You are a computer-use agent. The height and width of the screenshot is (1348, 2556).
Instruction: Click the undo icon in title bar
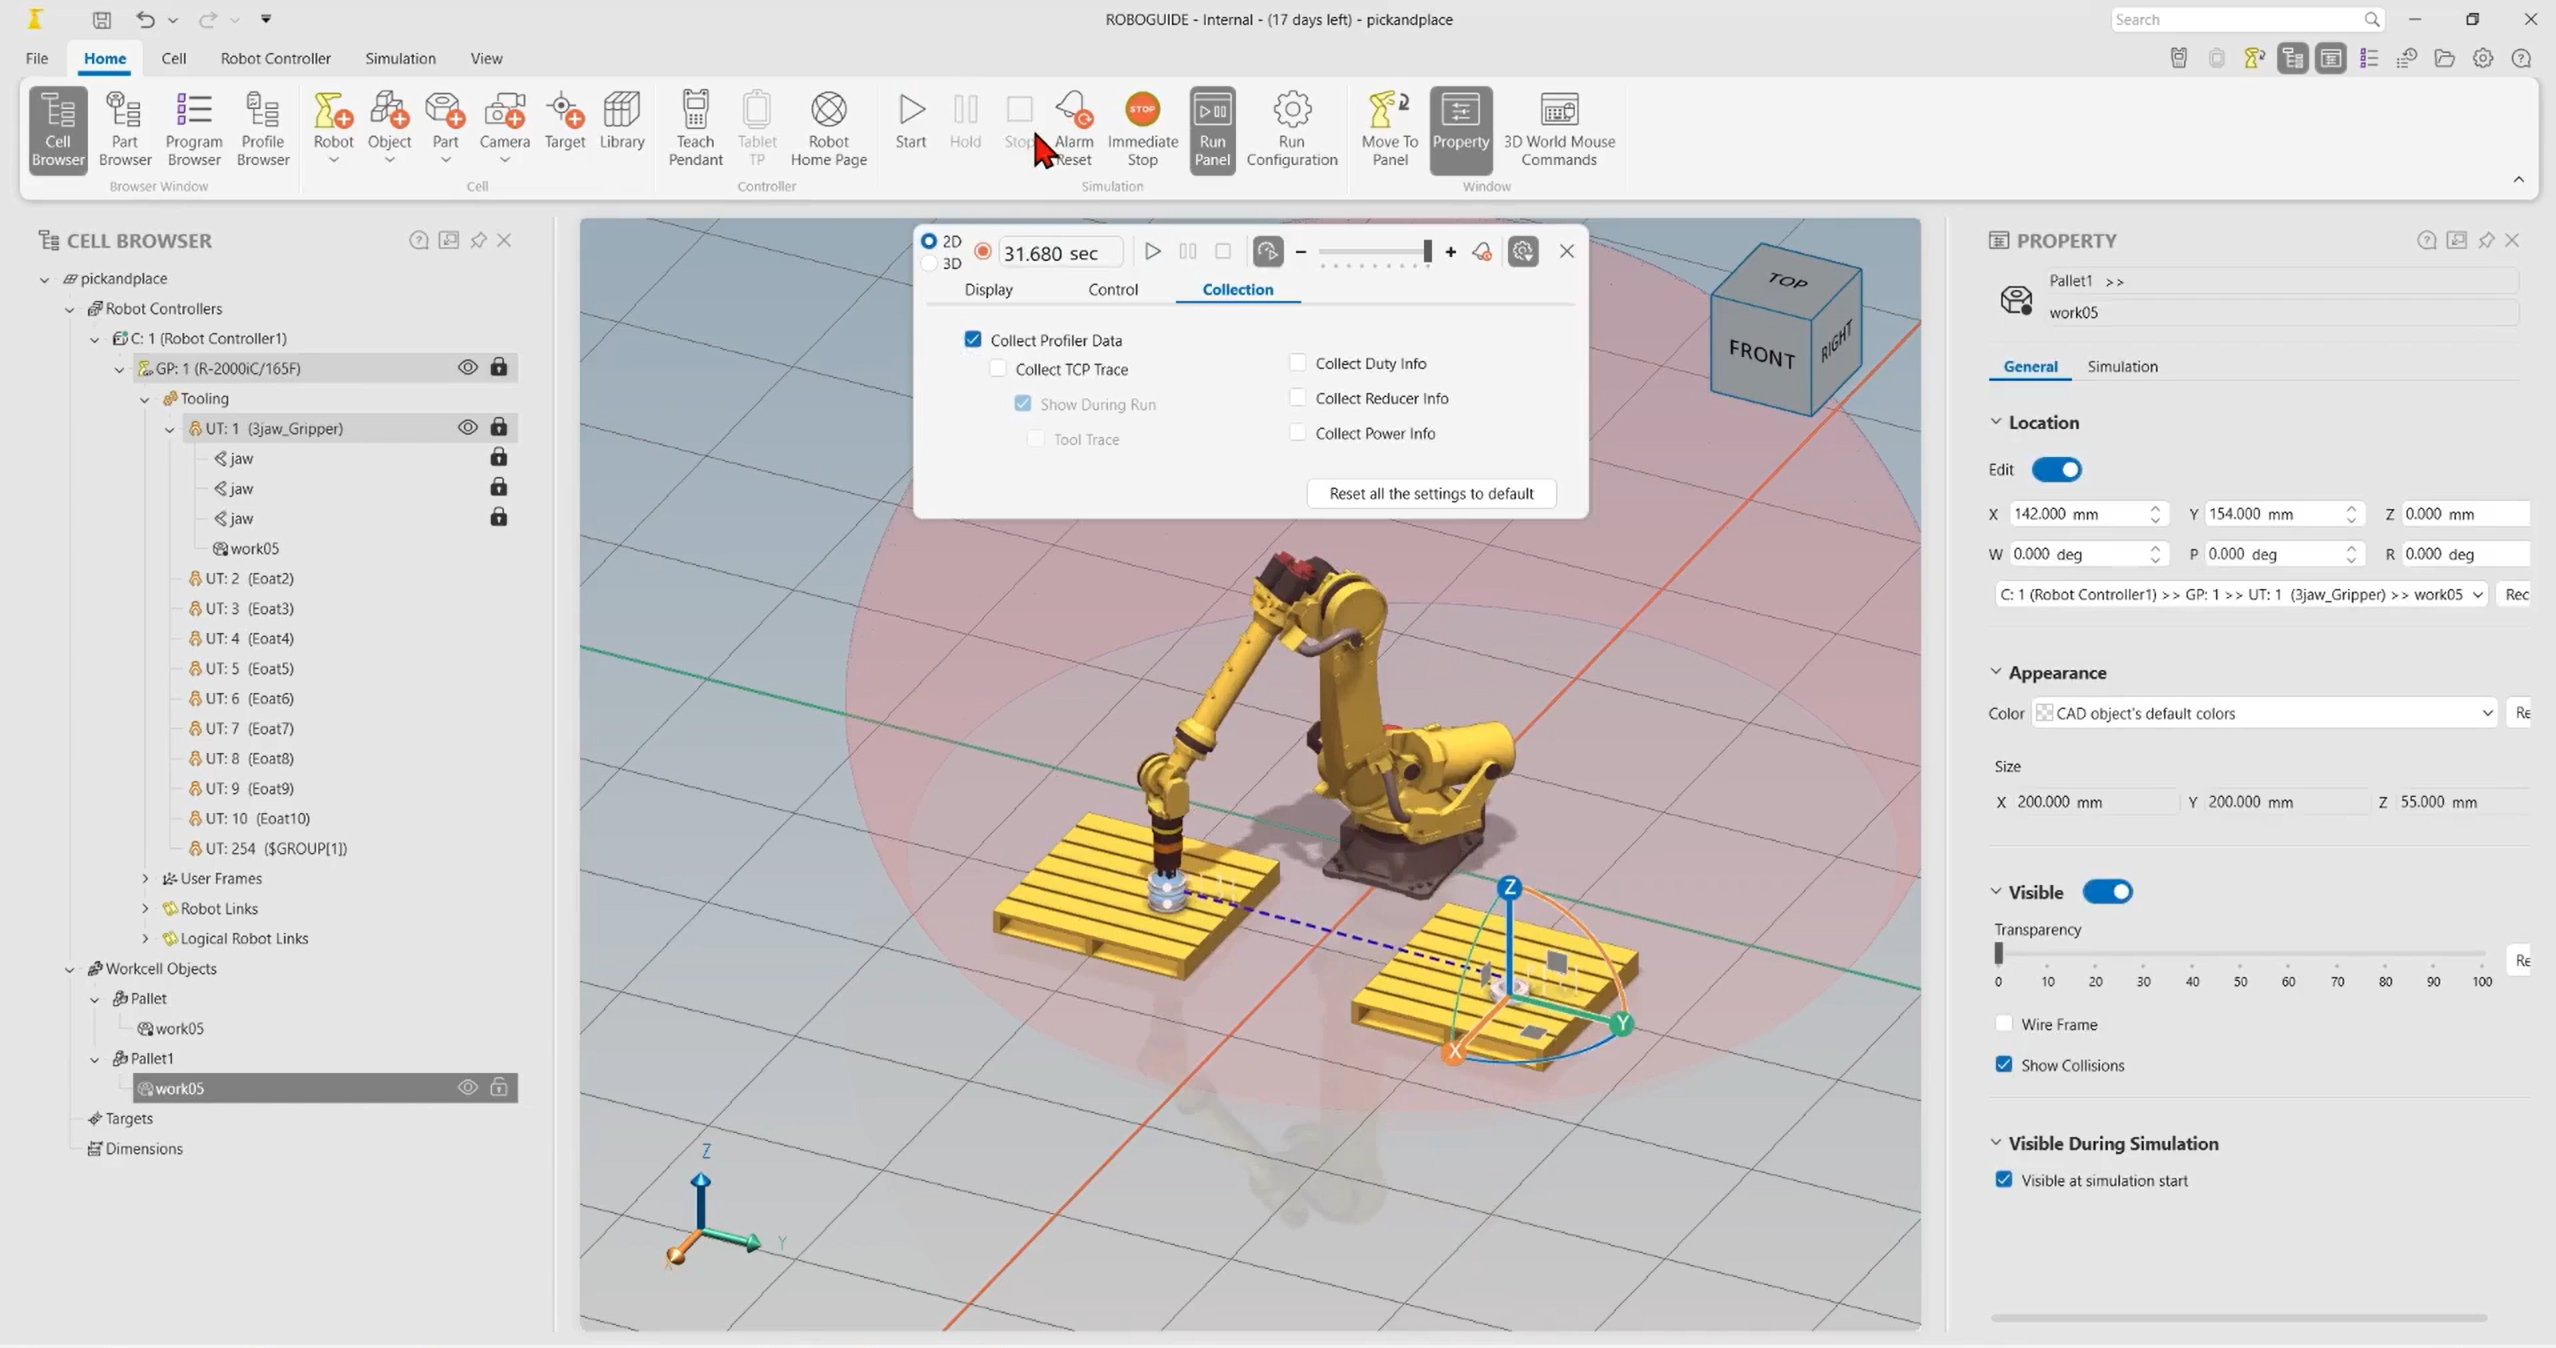click(146, 19)
